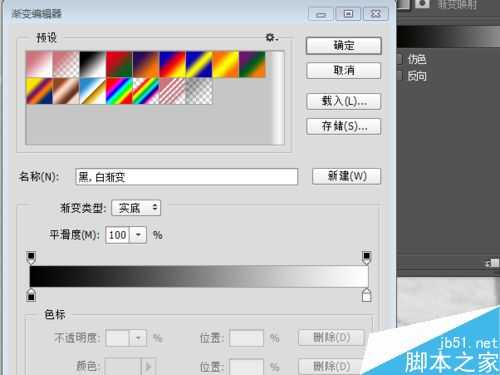Select the left opacity stop above gradient
The height and width of the screenshot is (375, 500).
coord(31,258)
